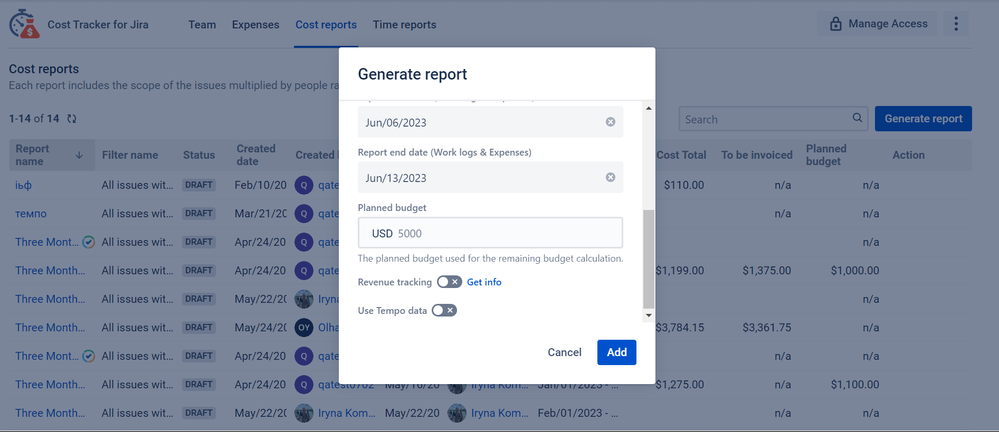Open the Team tab
The height and width of the screenshot is (432, 999).
pos(202,25)
